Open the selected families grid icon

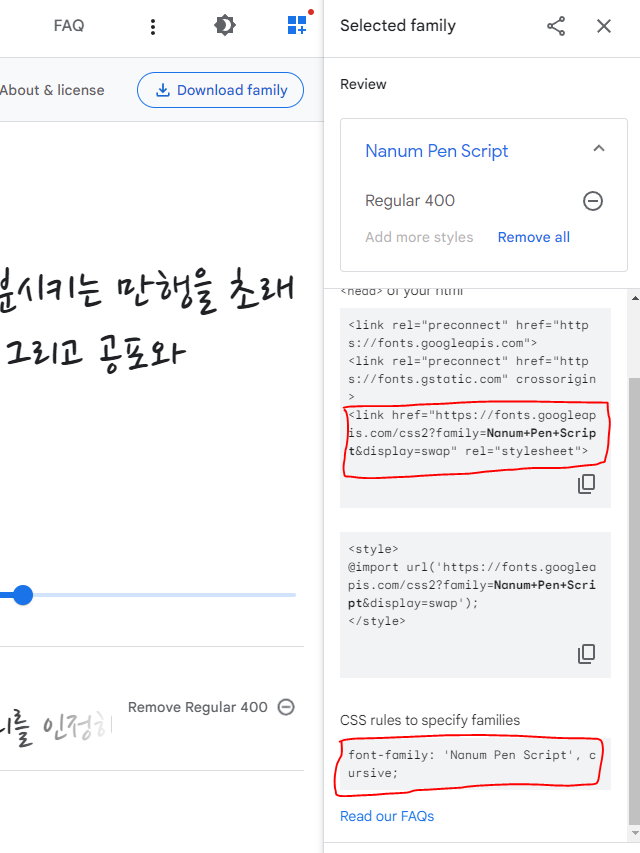pos(297,24)
